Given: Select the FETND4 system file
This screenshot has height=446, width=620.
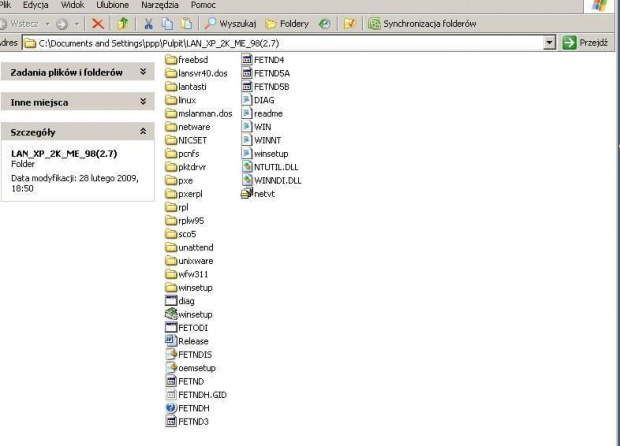Looking at the screenshot, I should 263,60.
